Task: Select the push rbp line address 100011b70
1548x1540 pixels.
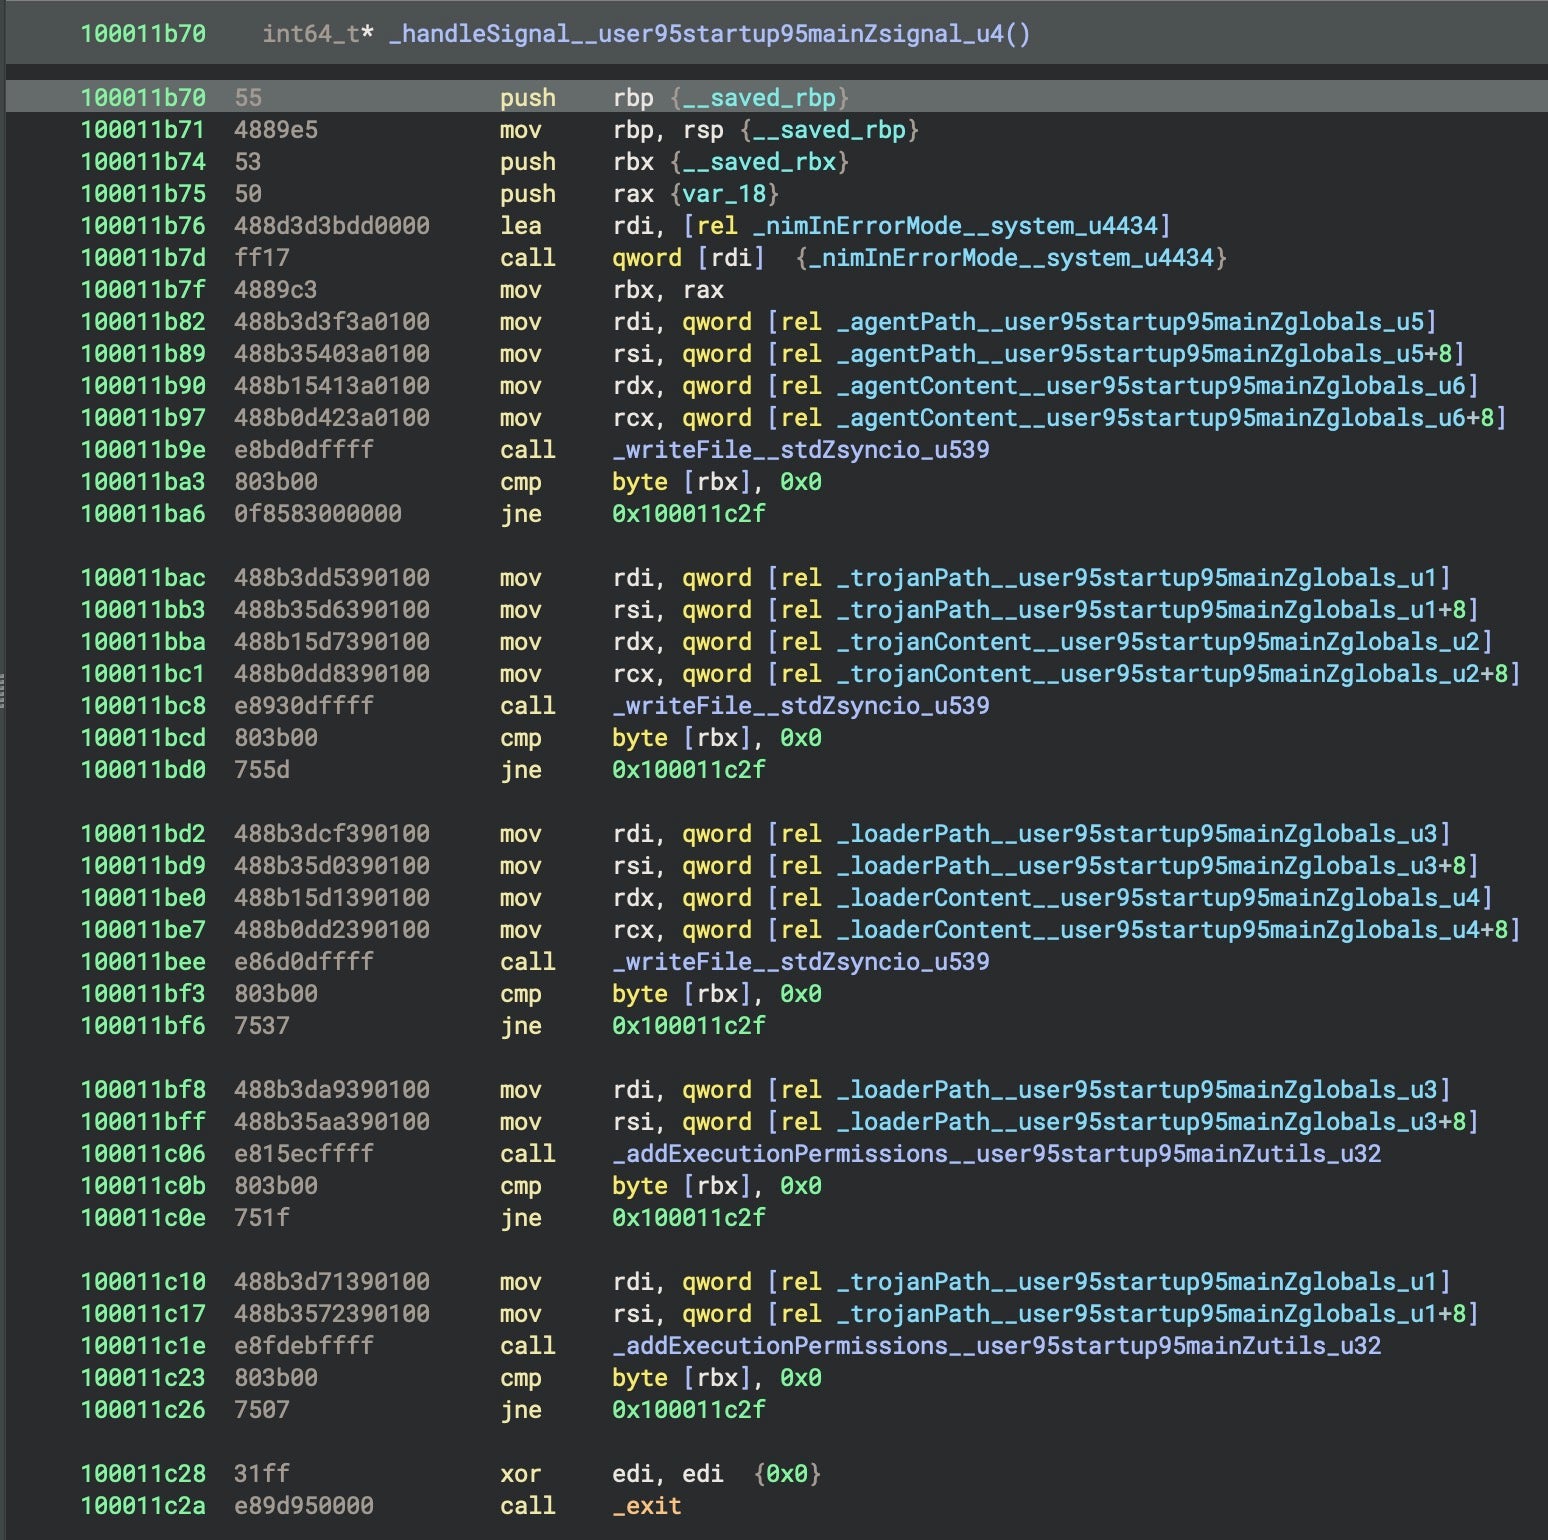Action: pos(143,98)
